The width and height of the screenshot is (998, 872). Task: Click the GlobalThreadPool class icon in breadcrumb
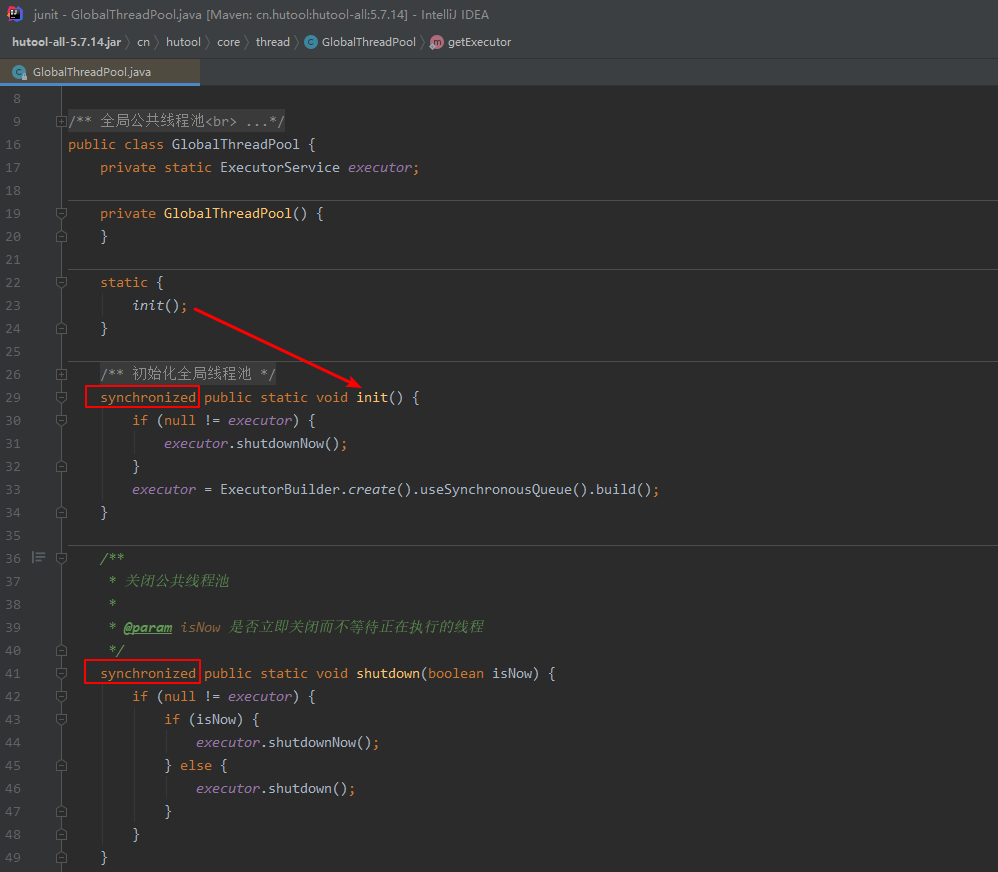(x=311, y=42)
